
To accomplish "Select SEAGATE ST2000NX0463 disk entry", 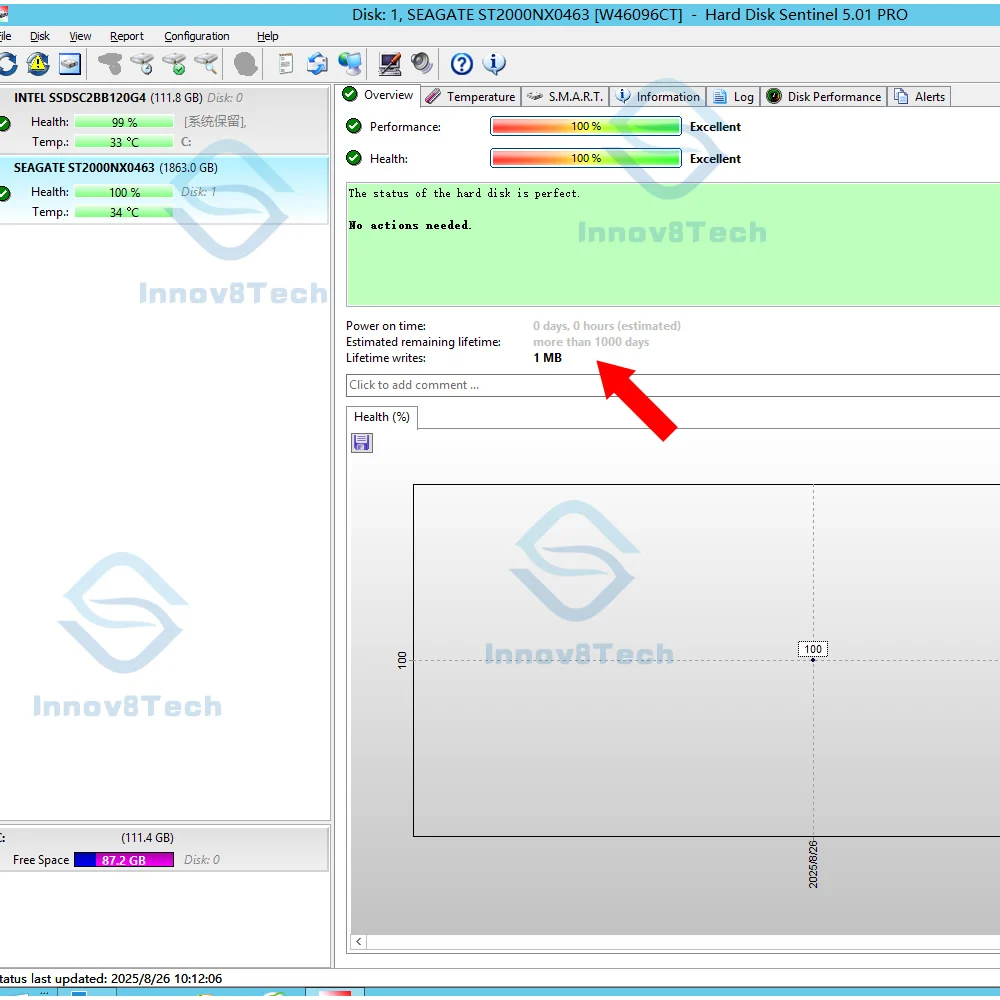I will (x=164, y=190).
